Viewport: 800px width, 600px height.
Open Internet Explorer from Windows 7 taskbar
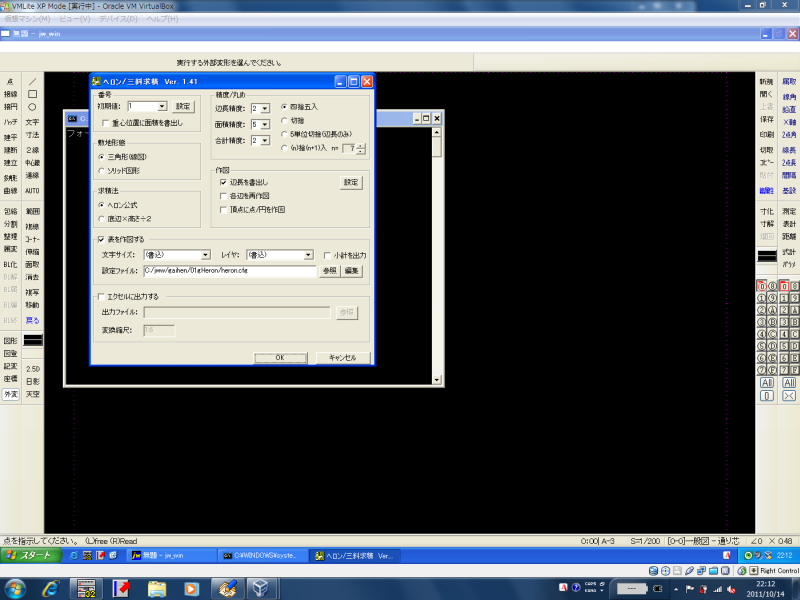click(50, 588)
